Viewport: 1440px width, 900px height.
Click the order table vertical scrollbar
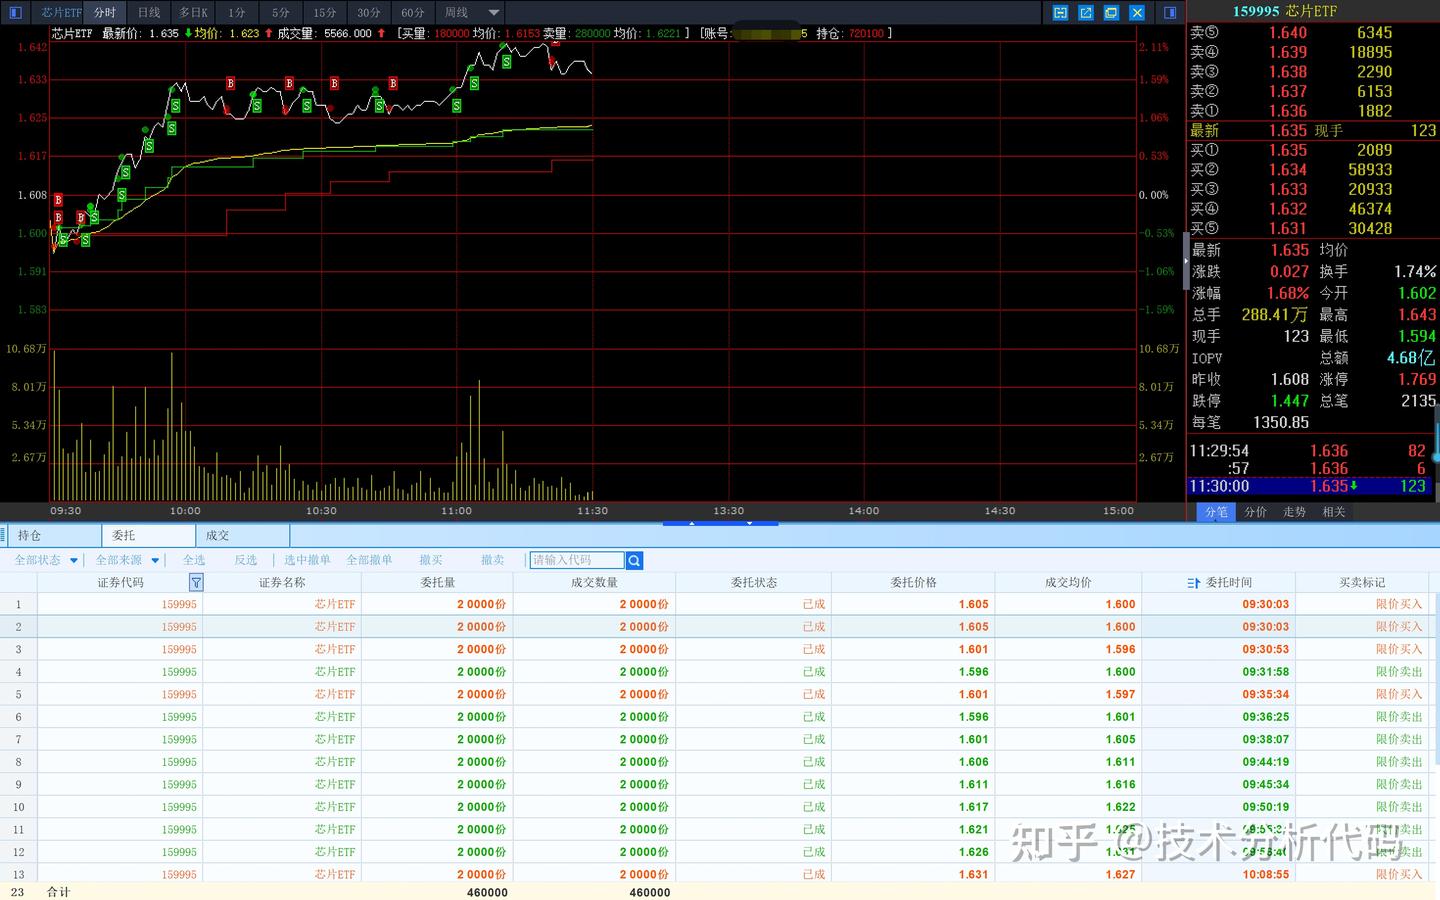1436,680
